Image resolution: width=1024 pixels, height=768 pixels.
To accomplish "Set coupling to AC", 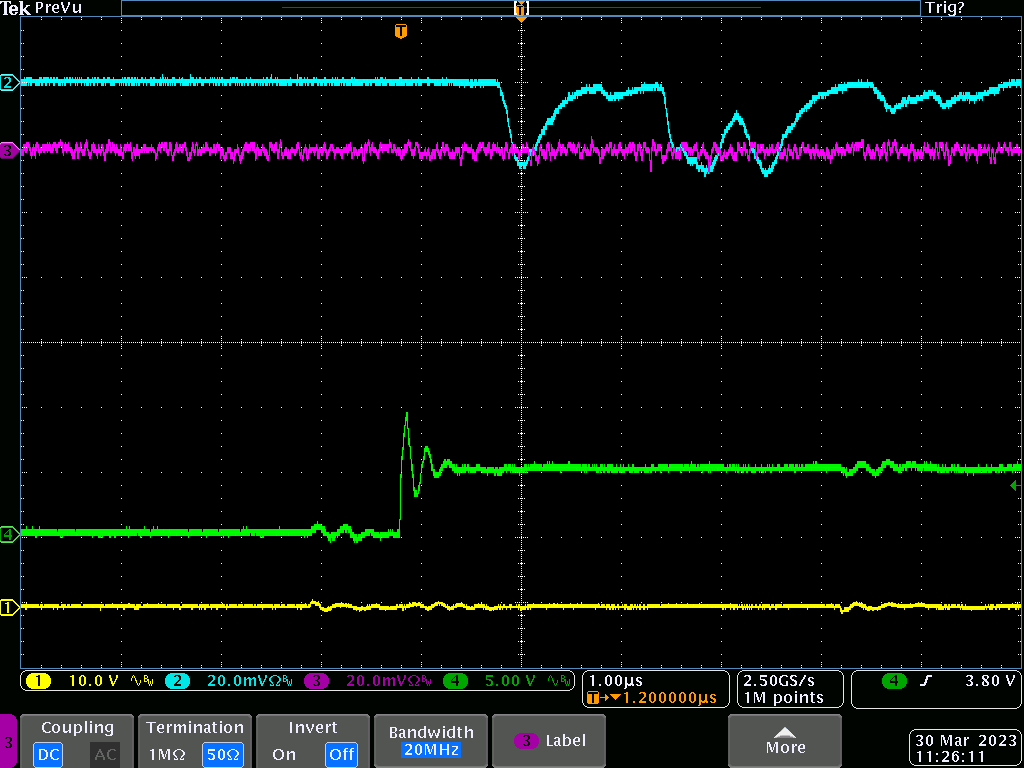I will [105, 754].
